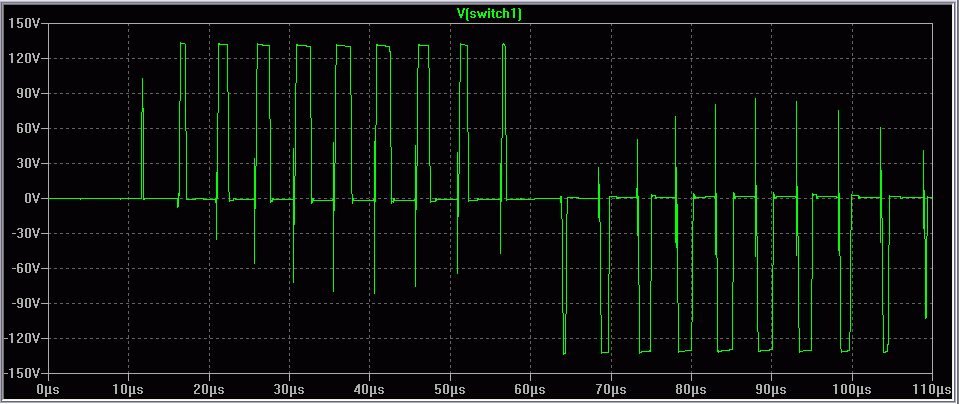This screenshot has width=959, height=404.
Task: Click the -120V vertical axis label
Action: (x=22, y=338)
